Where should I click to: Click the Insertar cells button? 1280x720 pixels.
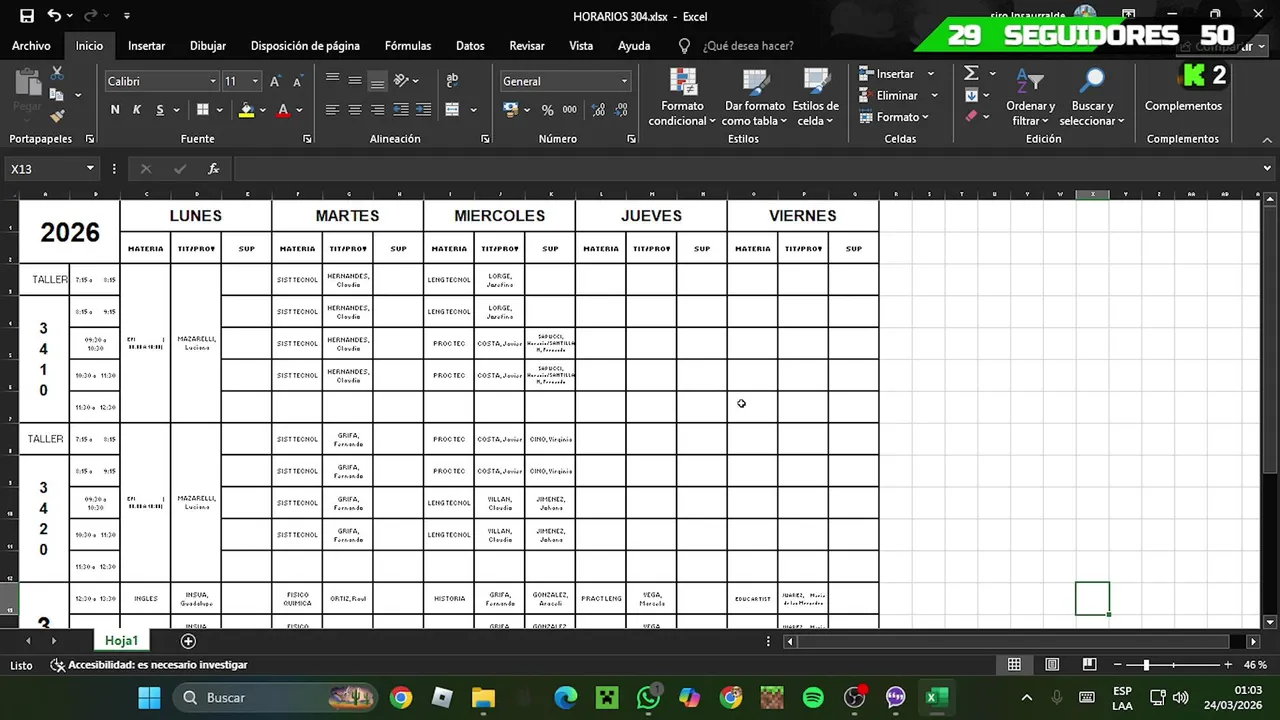click(887, 74)
